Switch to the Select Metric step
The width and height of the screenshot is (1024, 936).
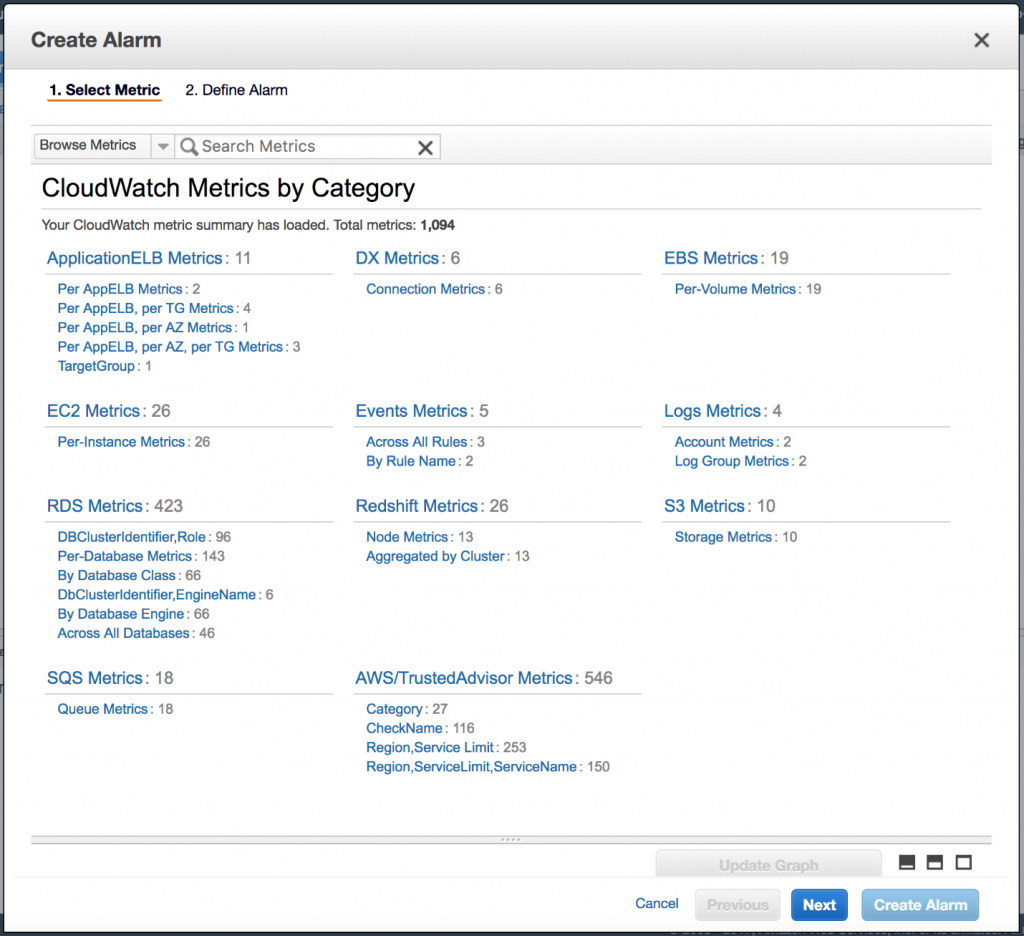[x=104, y=90]
